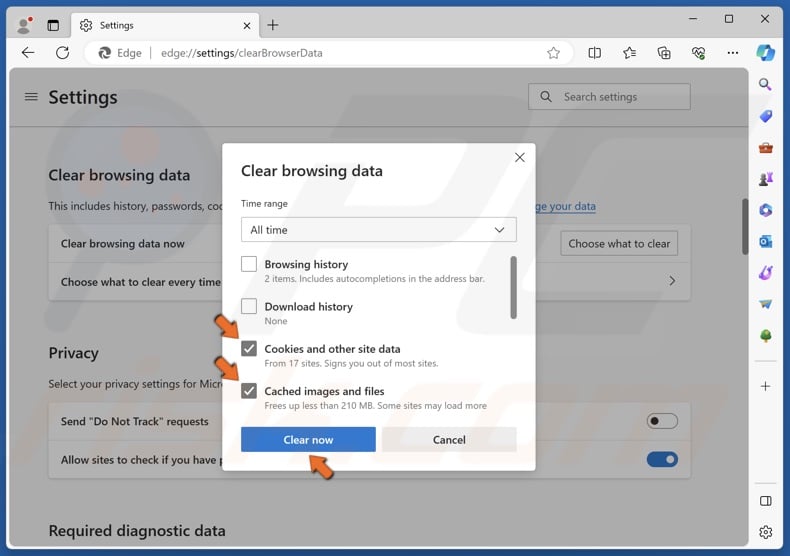Close the Settings tab
The height and width of the screenshot is (556, 790).
click(x=247, y=26)
